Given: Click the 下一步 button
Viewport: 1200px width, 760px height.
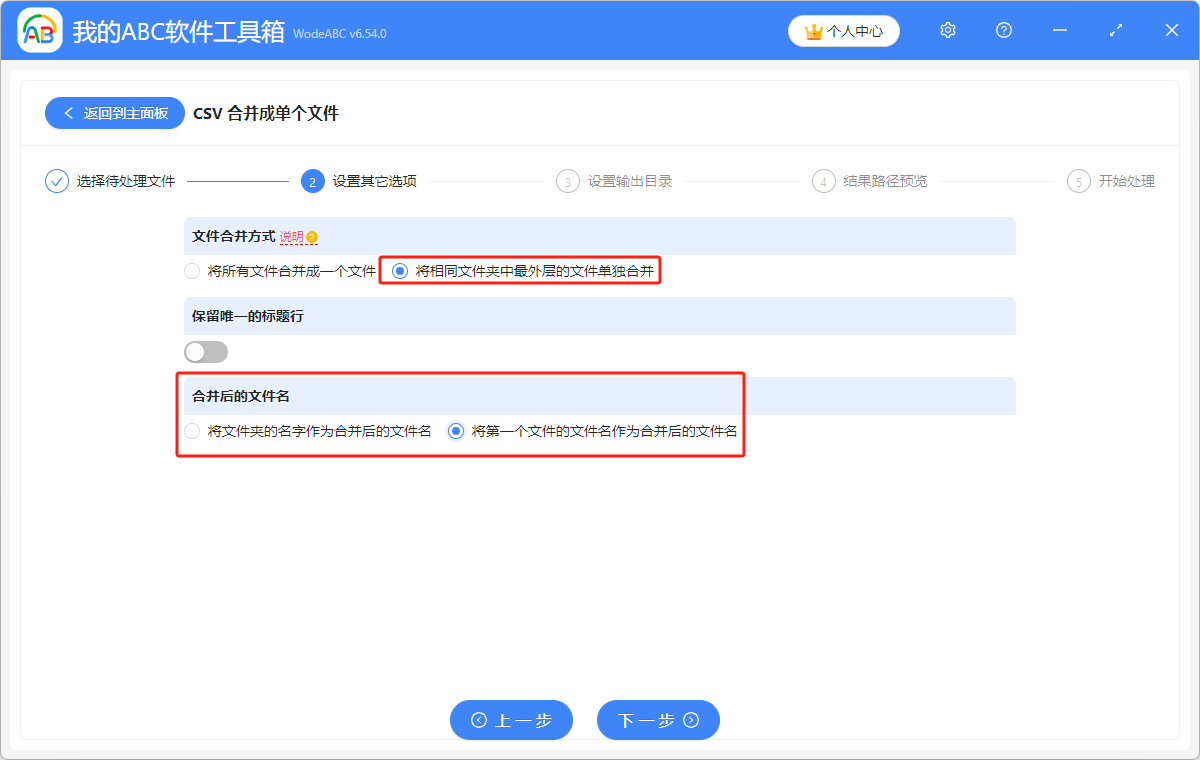Looking at the screenshot, I should click(x=658, y=720).
